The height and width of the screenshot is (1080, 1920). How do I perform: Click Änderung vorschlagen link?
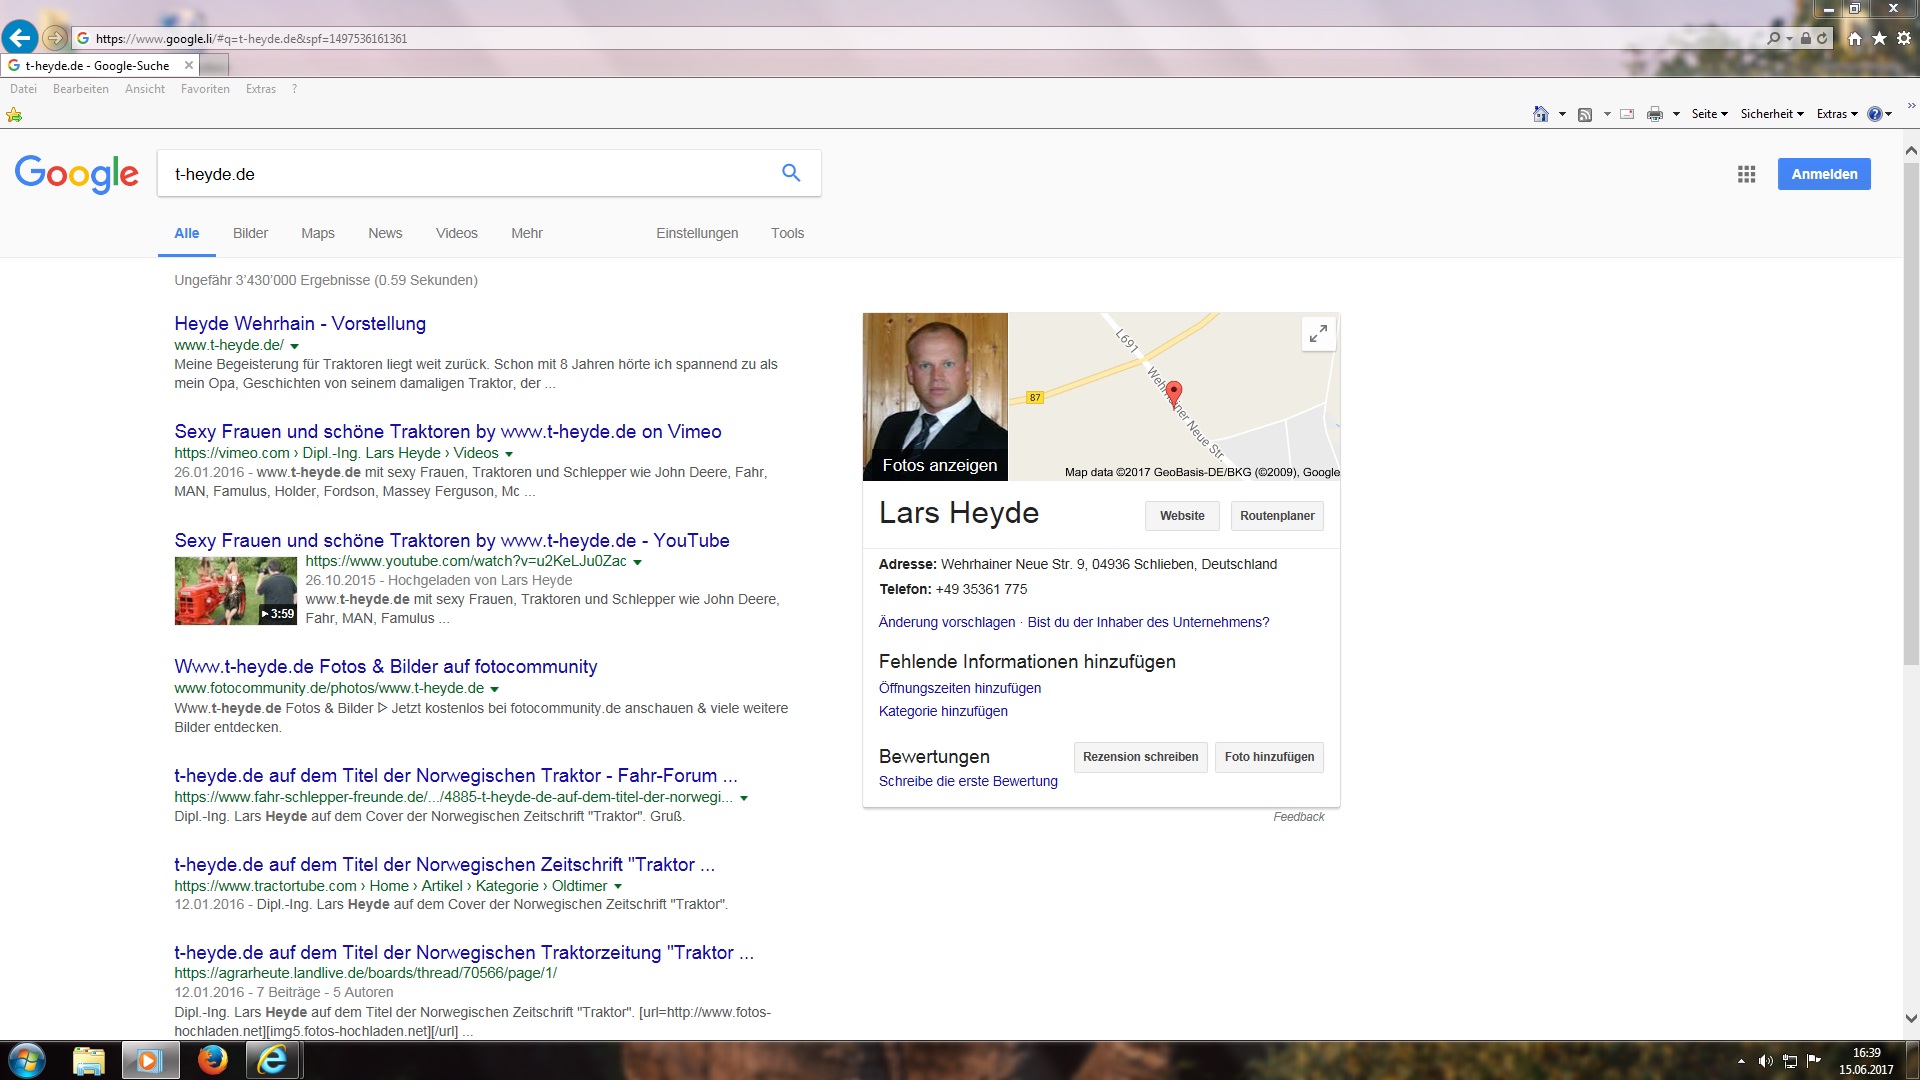coord(947,622)
